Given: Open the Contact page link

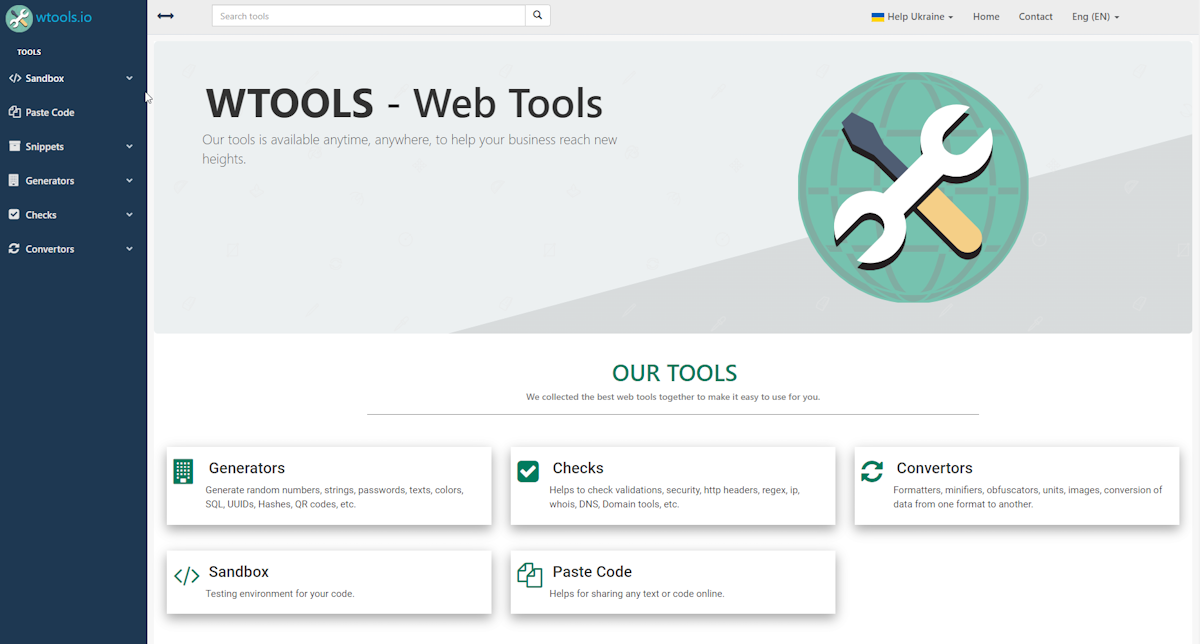Looking at the screenshot, I should (x=1036, y=17).
